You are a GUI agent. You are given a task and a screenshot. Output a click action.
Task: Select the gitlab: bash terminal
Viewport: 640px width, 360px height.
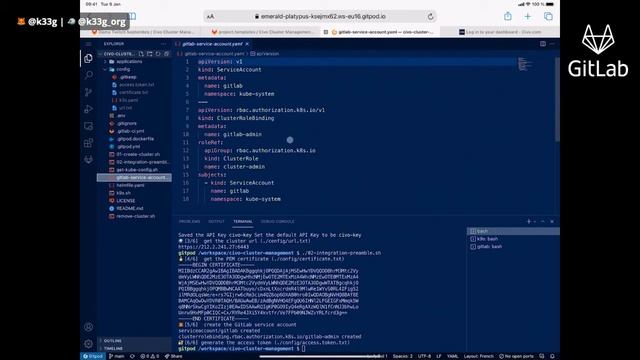[513, 247]
